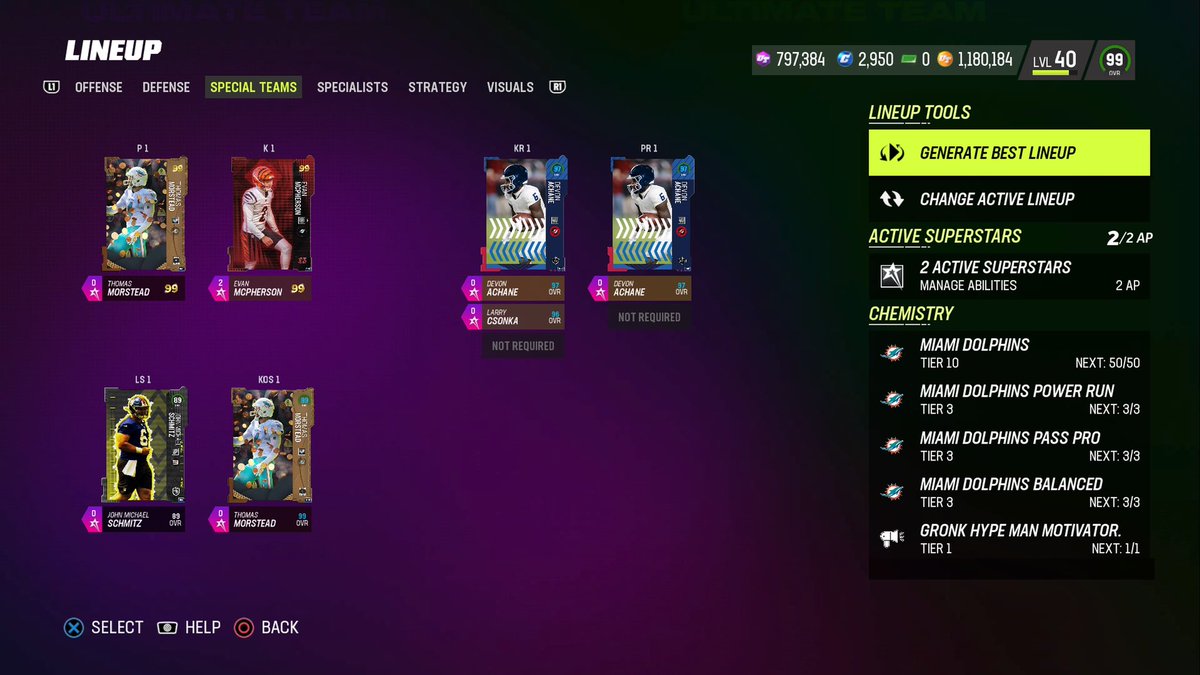Open the Specialists tab
The height and width of the screenshot is (675, 1200).
[352, 87]
